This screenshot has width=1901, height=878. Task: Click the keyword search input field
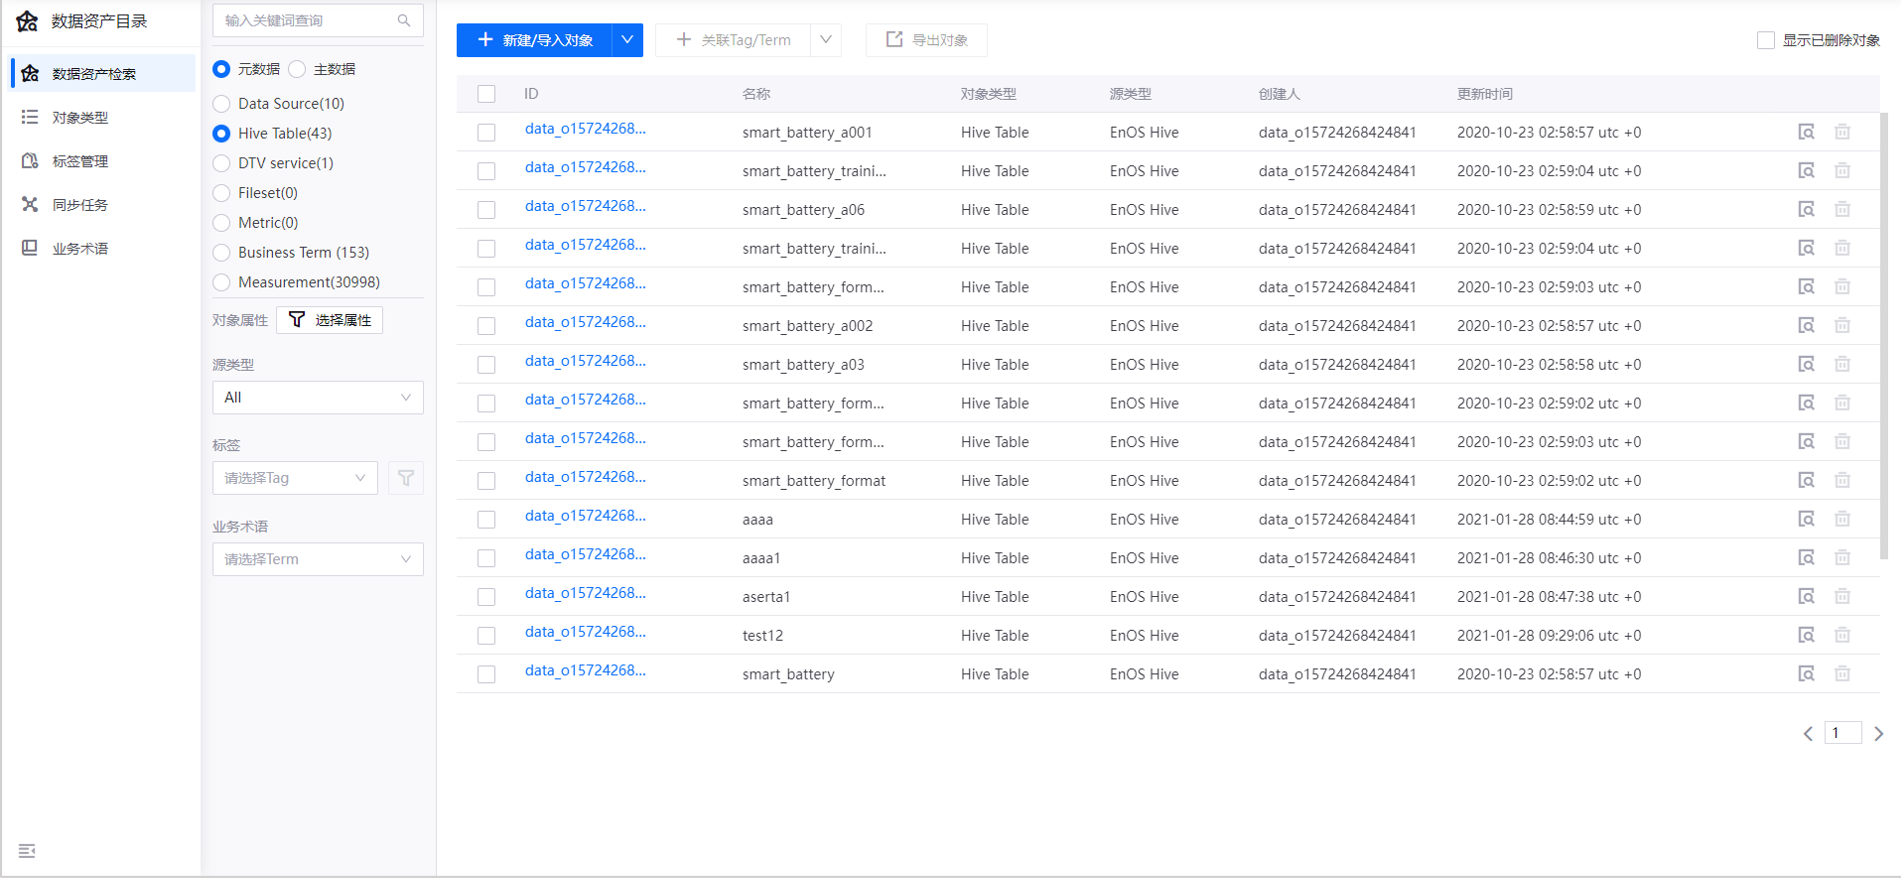[x=318, y=20]
